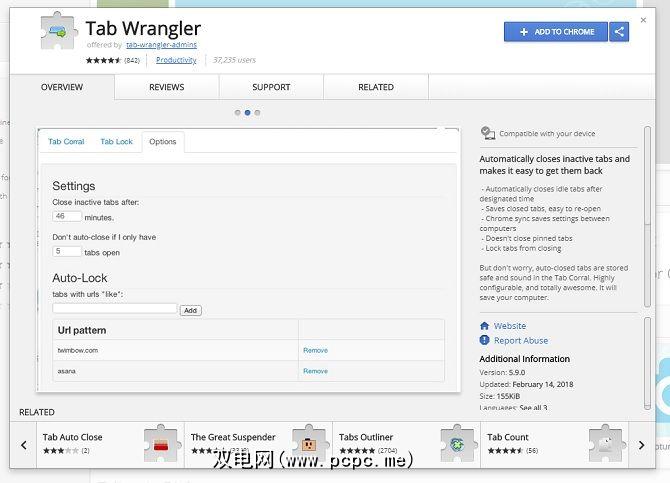The height and width of the screenshot is (483, 670).
Task: Open the Tab Corral tab in screenshot
Action: 66,141
